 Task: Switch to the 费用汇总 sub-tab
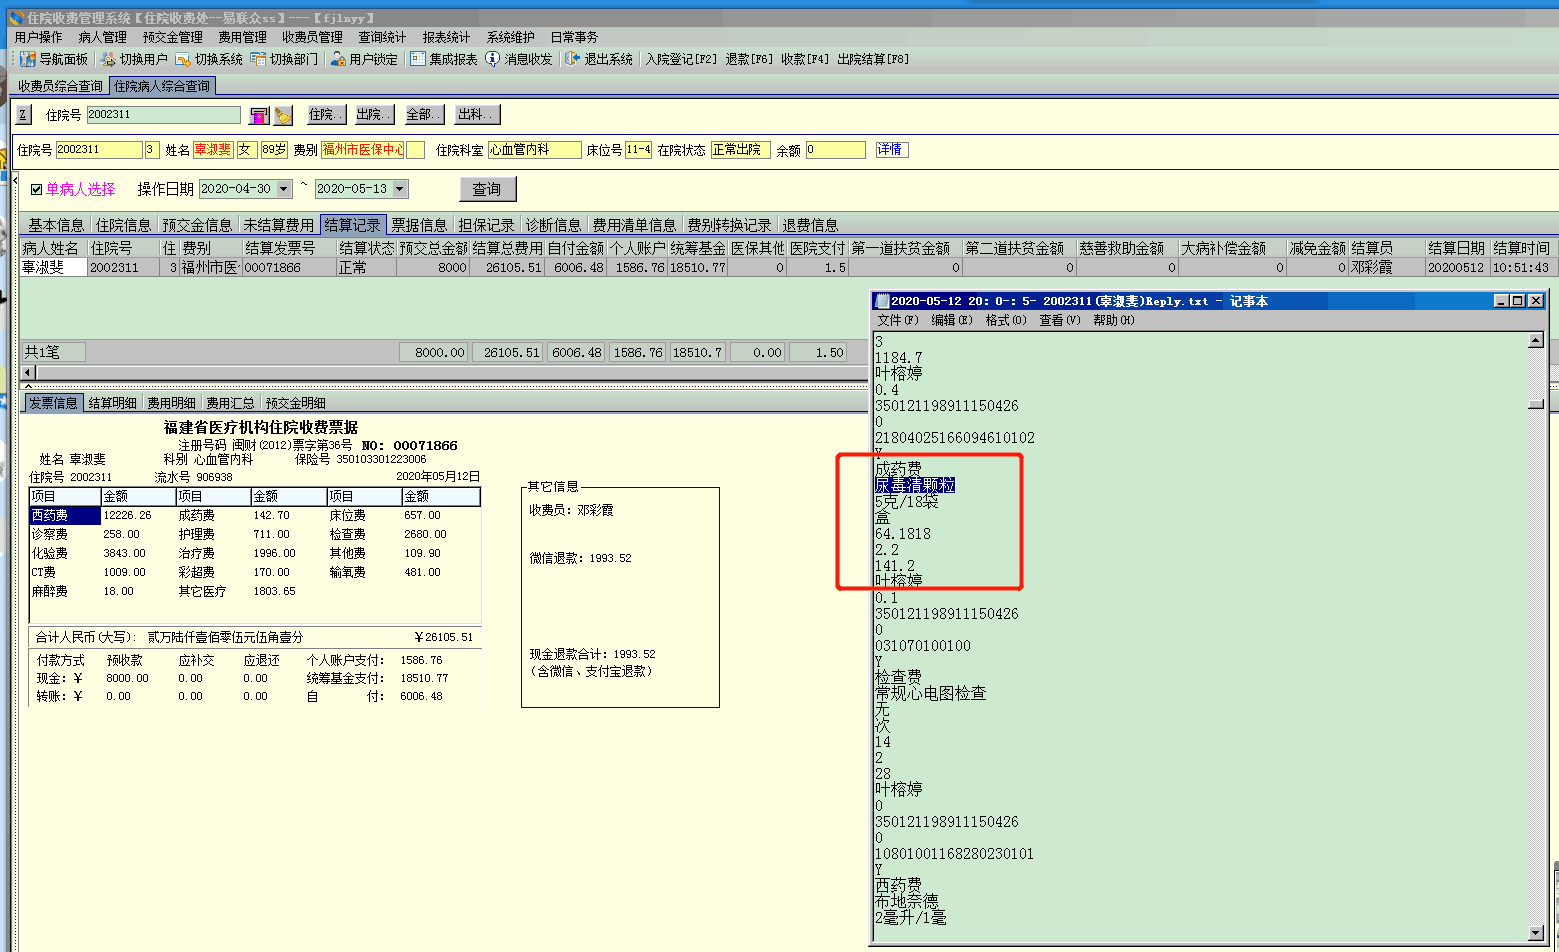pyautogui.click(x=230, y=403)
